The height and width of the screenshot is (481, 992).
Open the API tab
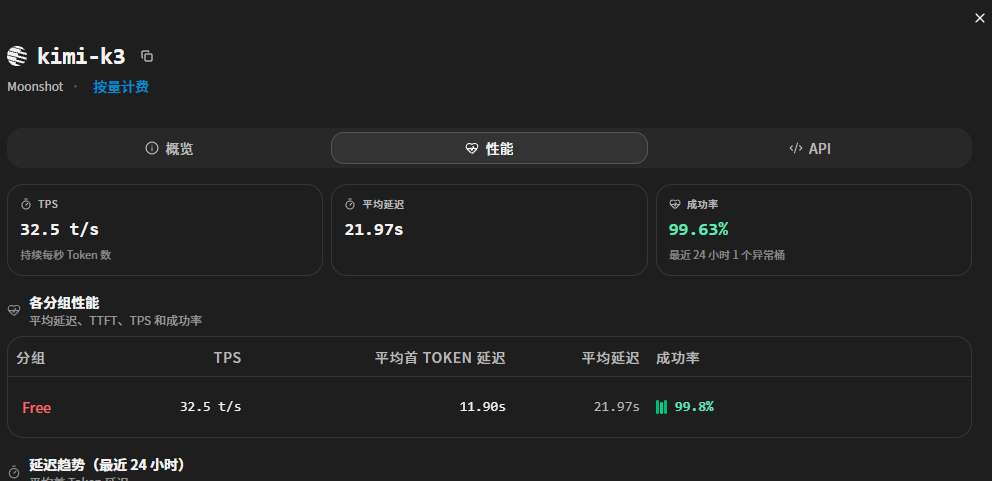point(810,149)
